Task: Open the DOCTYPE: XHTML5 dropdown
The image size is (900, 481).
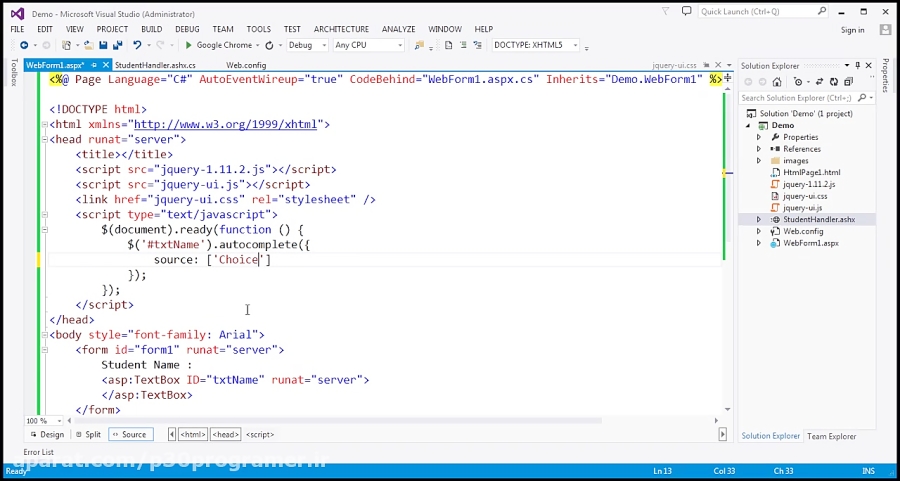Action: pos(575,45)
